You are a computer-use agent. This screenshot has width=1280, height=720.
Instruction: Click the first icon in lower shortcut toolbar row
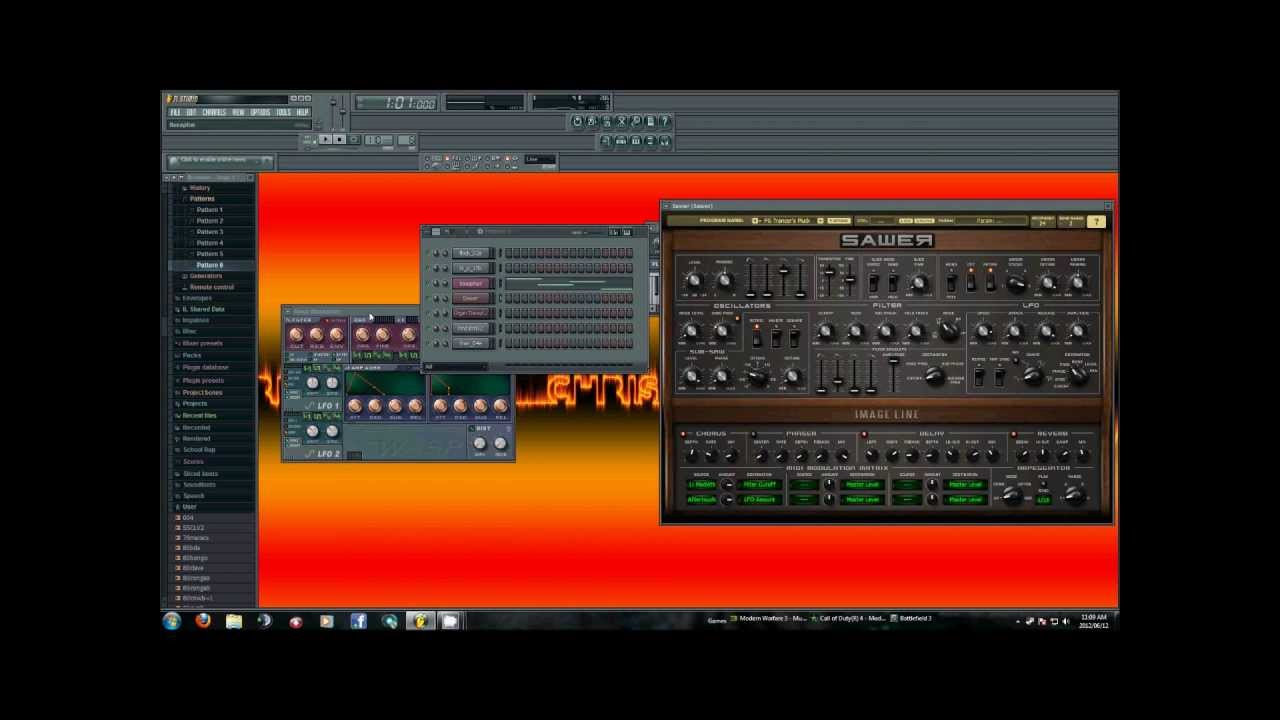point(606,141)
